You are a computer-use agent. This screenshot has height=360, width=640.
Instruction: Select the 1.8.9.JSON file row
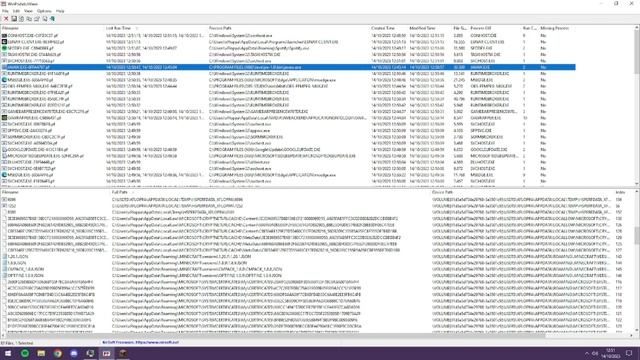[x=317, y=263]
